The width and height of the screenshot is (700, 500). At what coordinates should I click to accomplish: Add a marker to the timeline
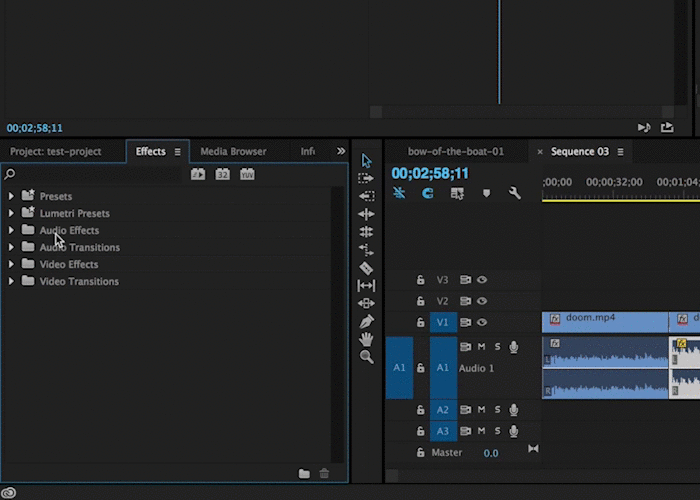[487, 193]
